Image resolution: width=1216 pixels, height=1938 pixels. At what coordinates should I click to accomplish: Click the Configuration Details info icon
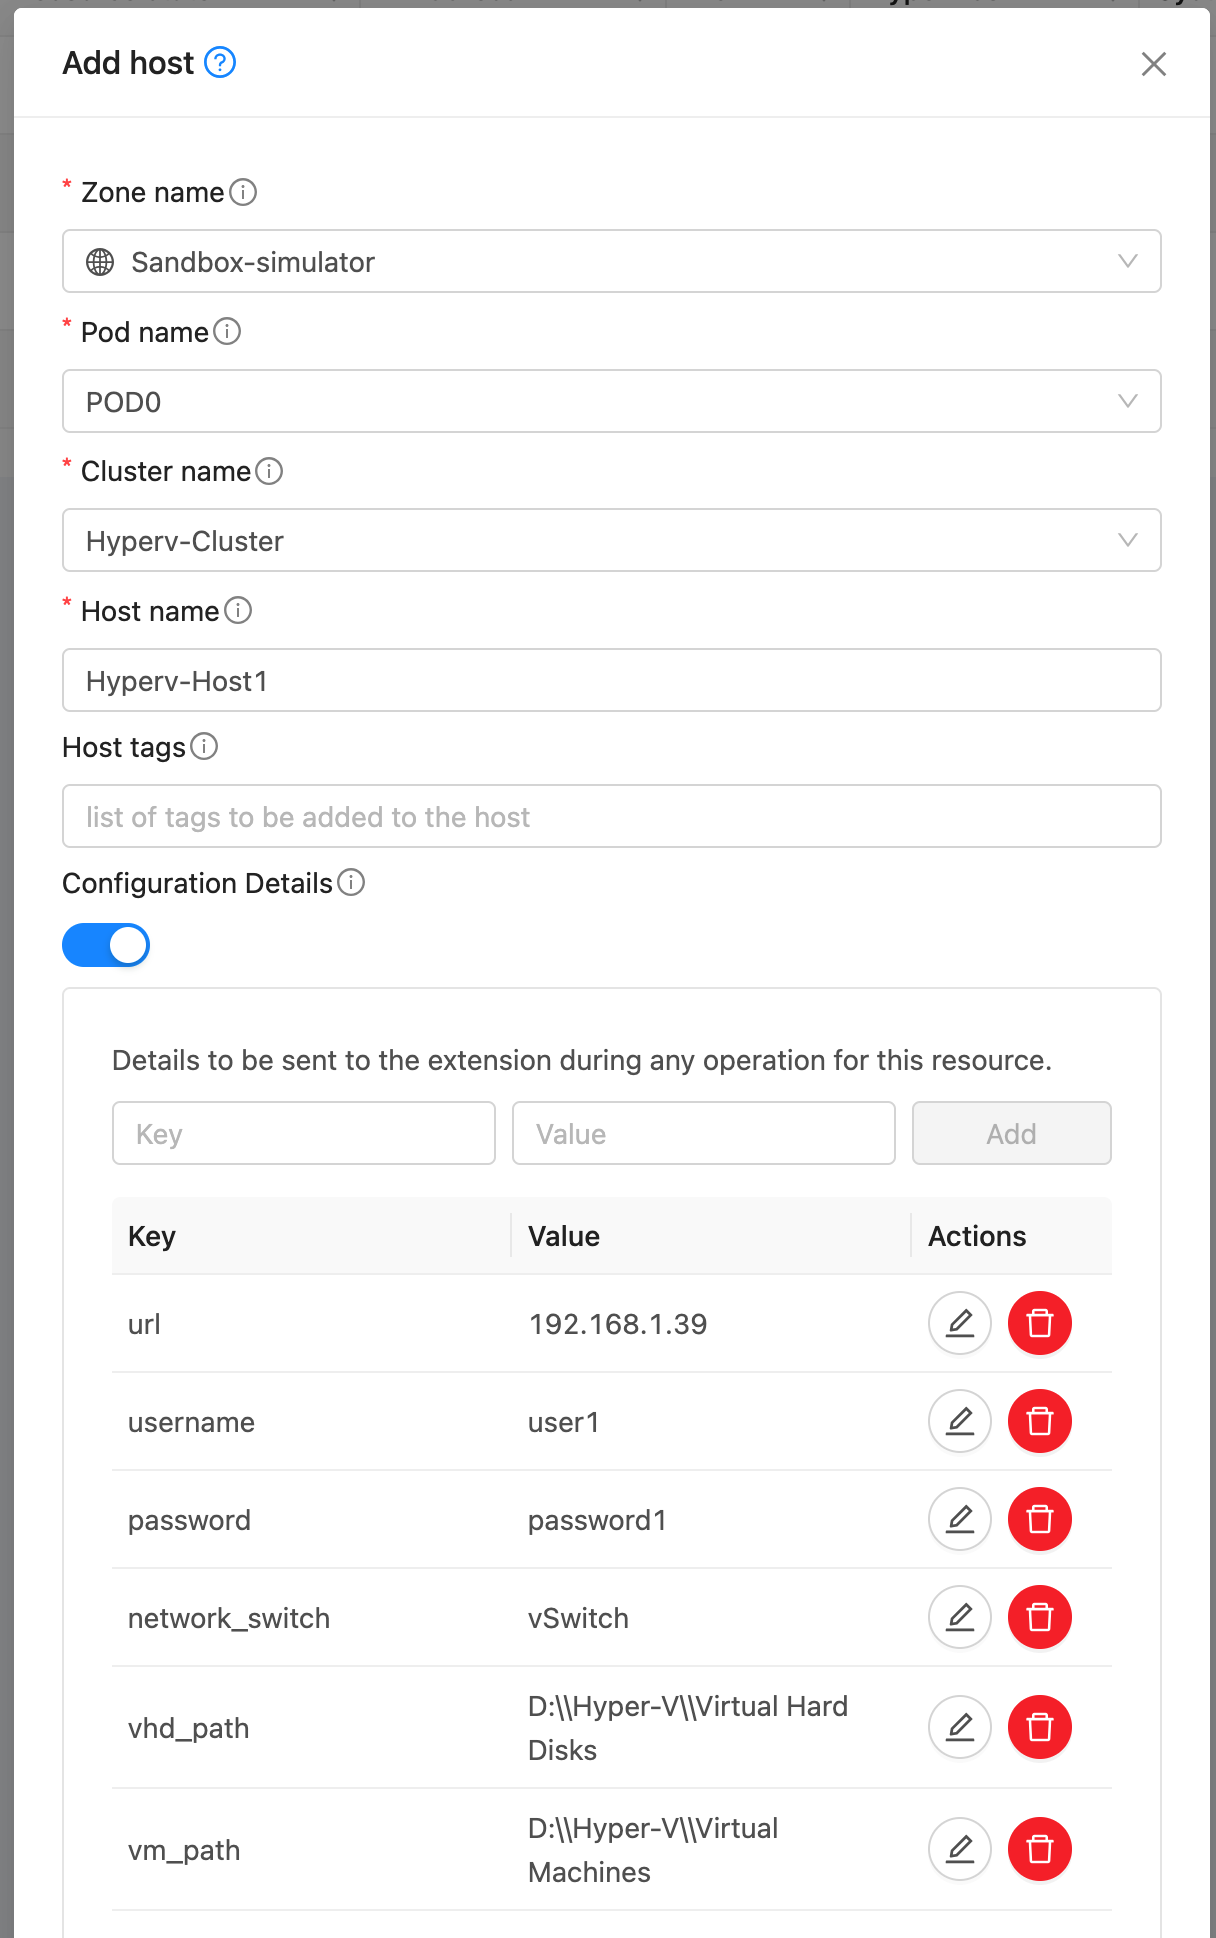(351, 883)
